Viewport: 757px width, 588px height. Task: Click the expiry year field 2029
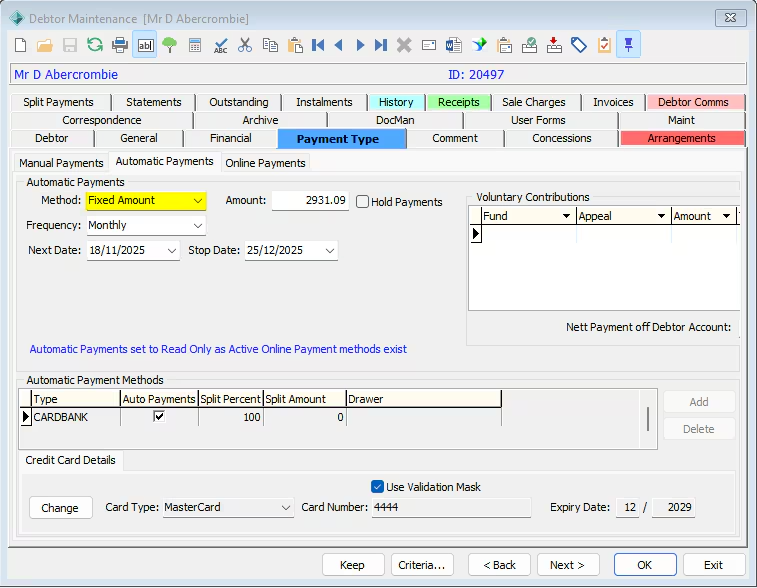point(674,507)
